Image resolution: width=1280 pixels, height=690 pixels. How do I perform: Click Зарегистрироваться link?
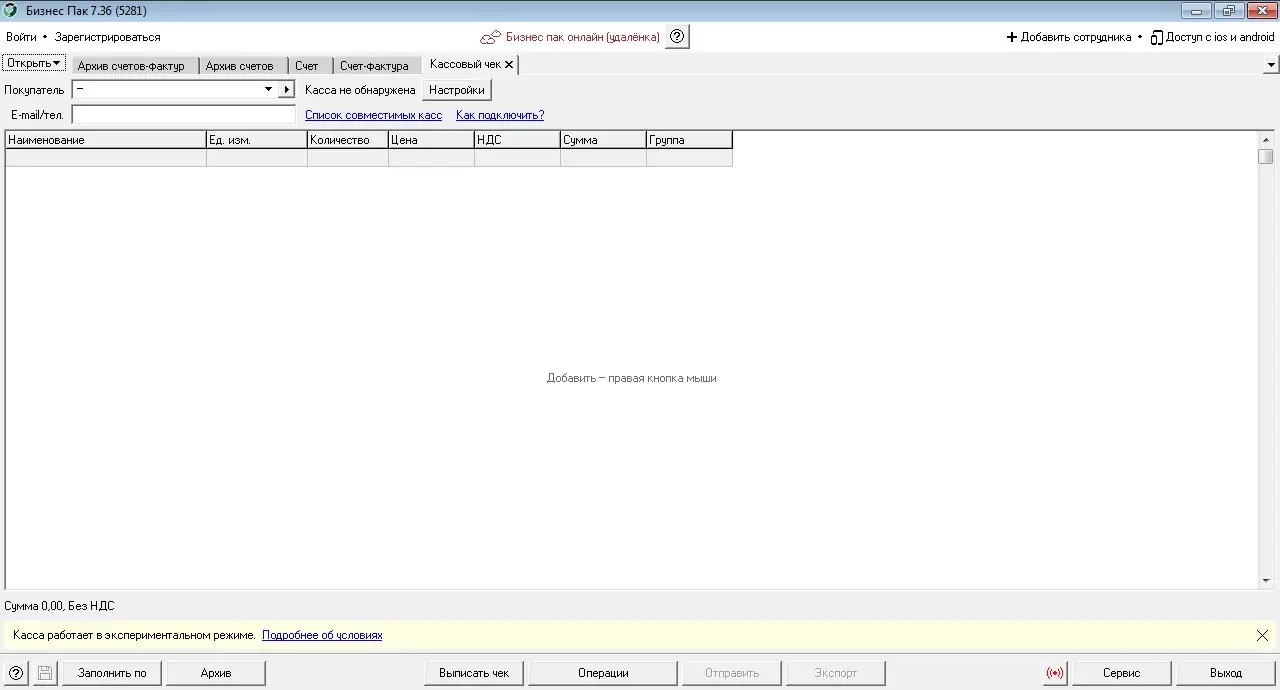[108, 37]
